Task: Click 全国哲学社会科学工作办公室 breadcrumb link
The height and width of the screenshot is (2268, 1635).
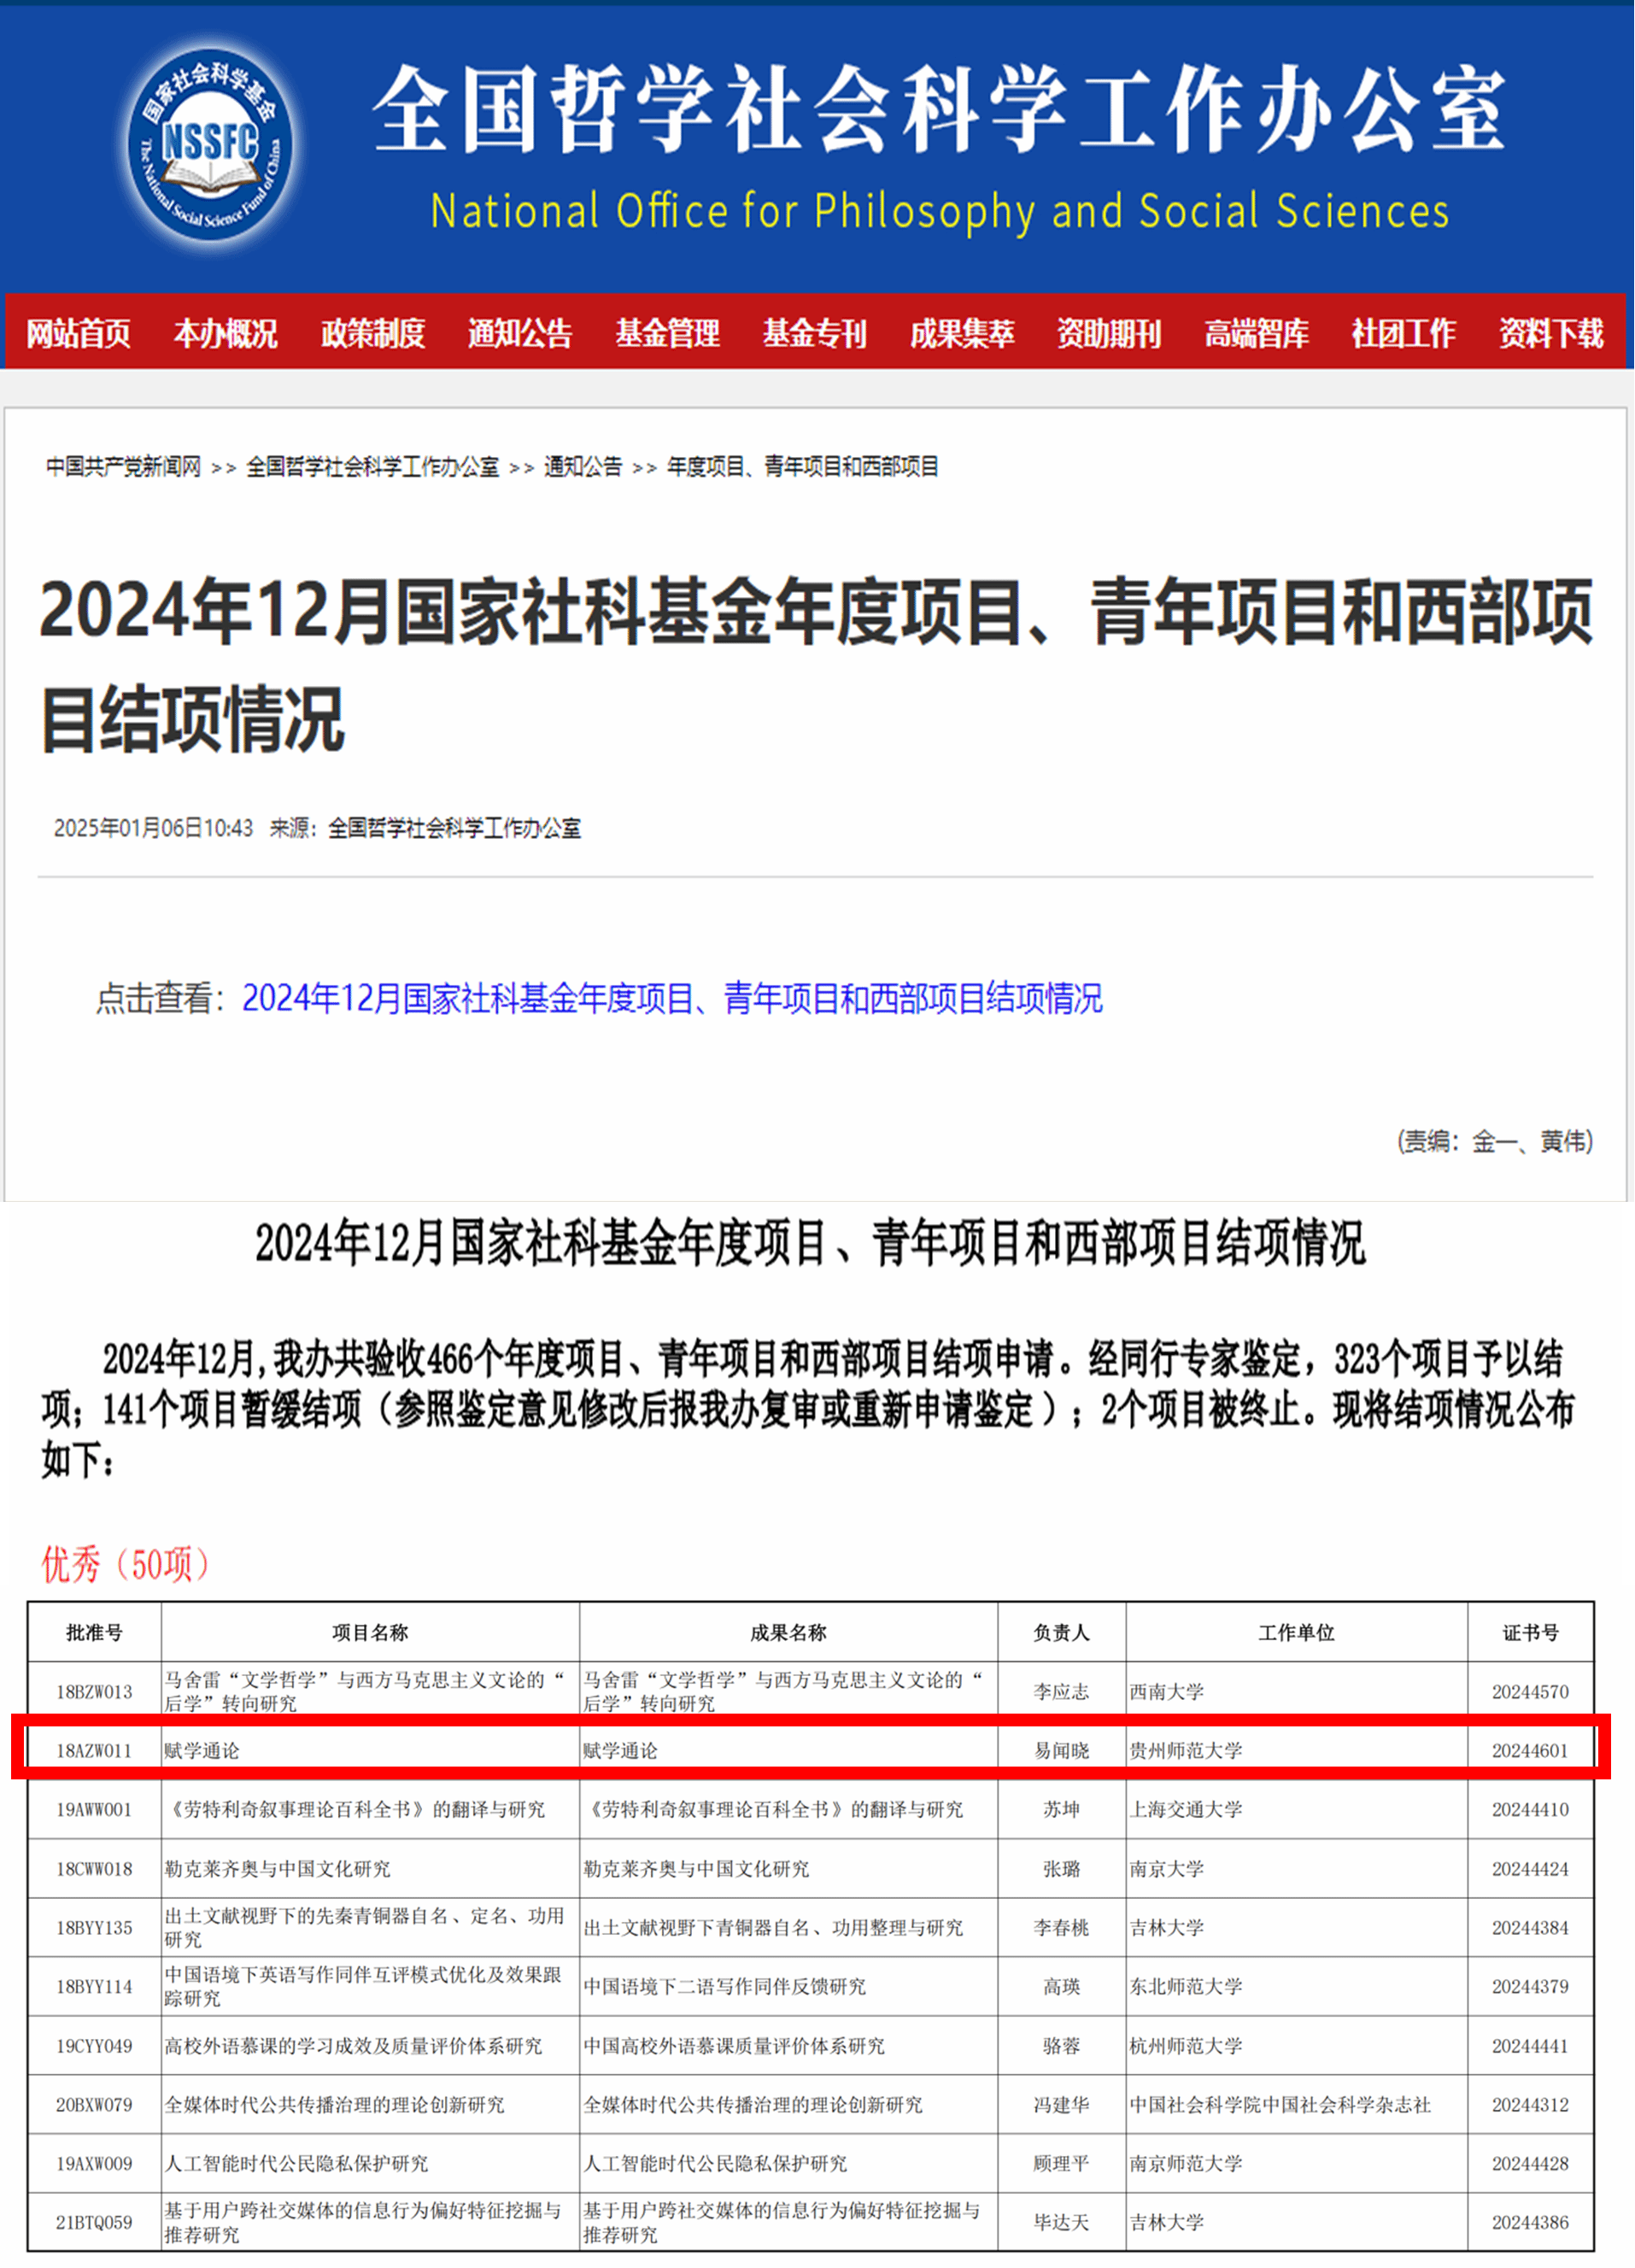Action: pyautogui.click(x=372, y=467)
